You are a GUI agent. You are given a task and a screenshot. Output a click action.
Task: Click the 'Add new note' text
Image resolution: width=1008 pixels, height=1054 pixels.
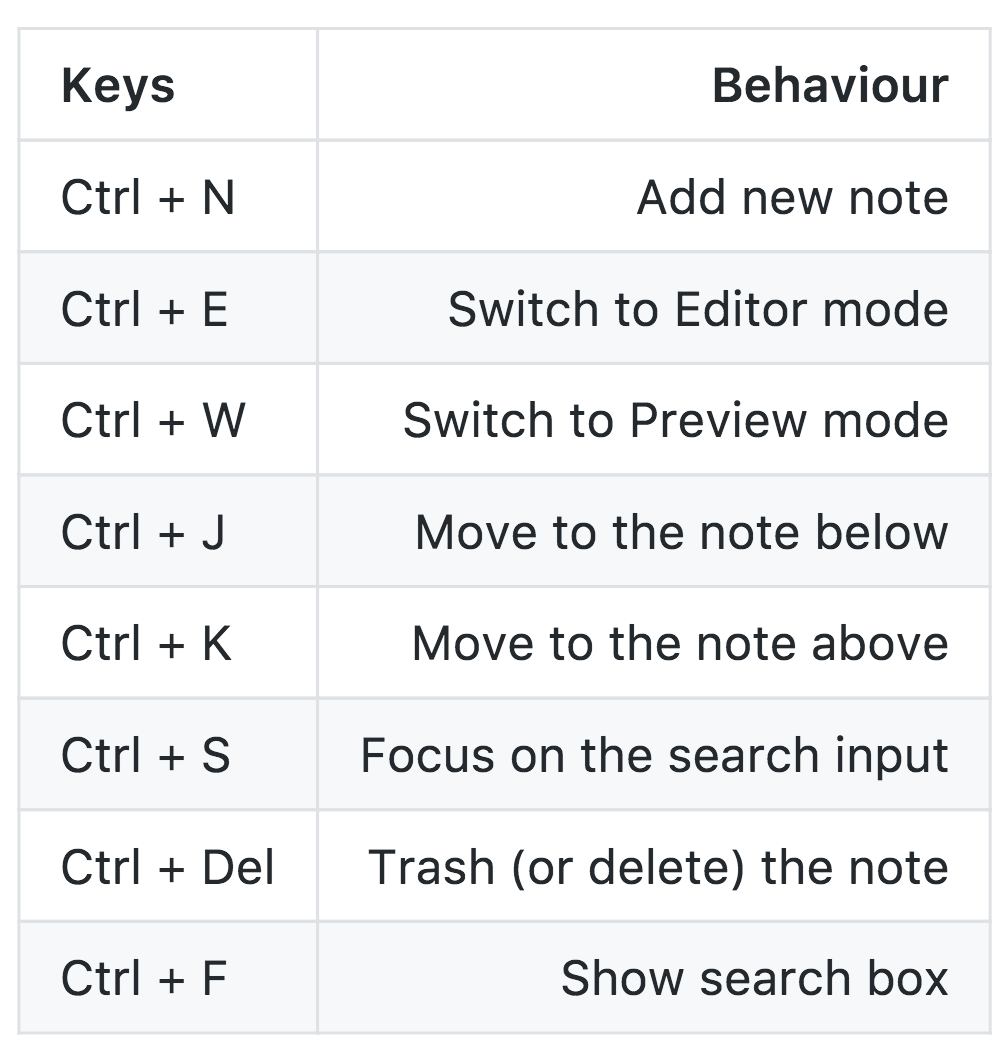tap(792, 197)
